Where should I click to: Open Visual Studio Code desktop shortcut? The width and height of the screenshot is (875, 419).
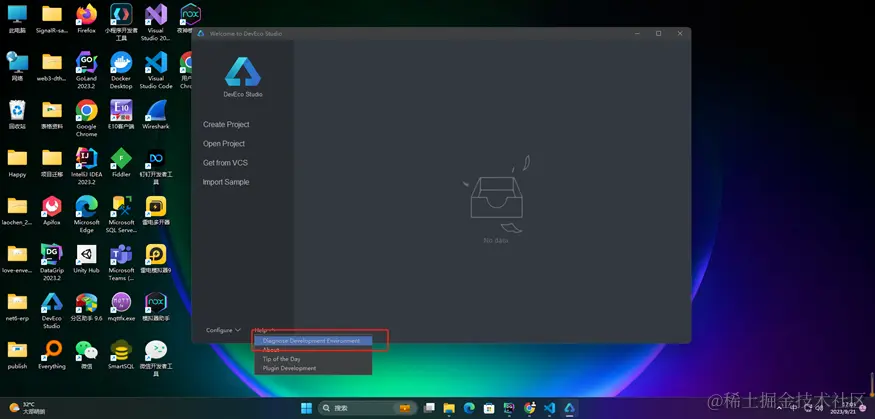click(156, 70)
